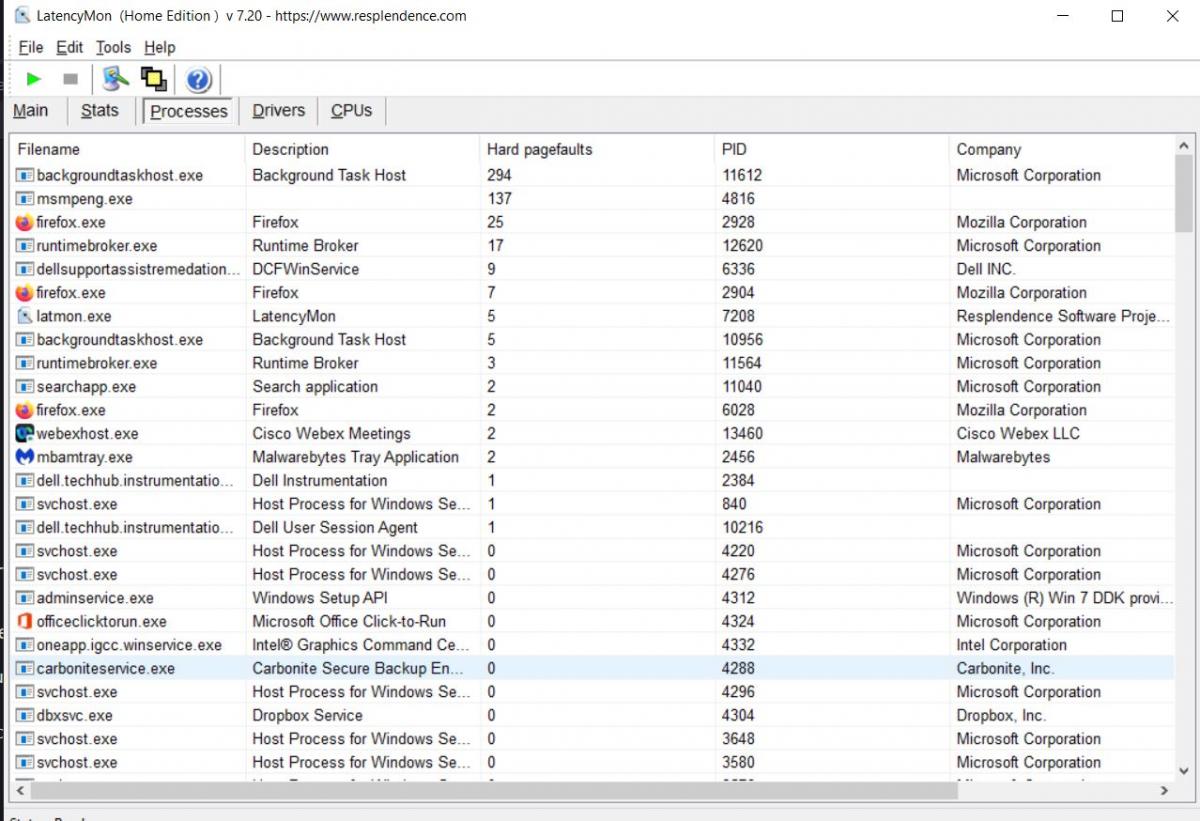
Task: Open the options tool icon in the toolbar
Action: (116, 79)
